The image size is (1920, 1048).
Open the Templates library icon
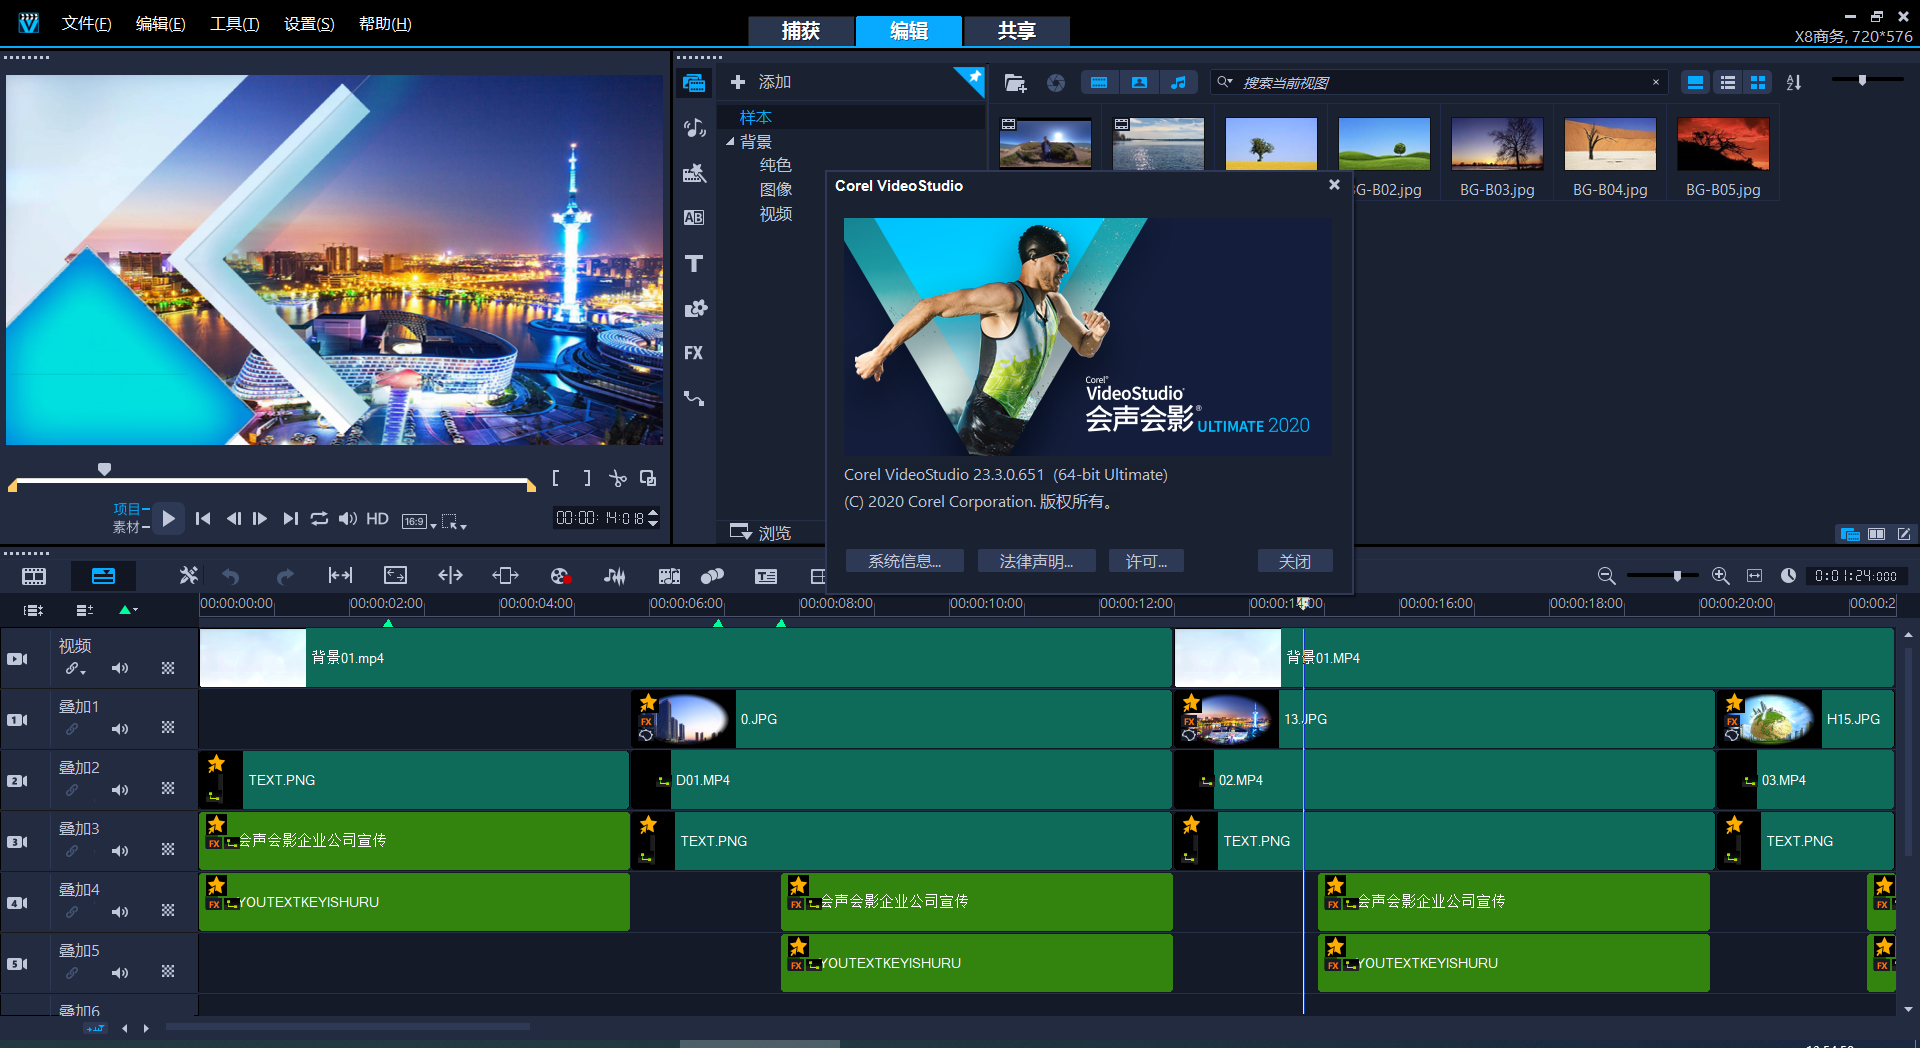(694, 173)
